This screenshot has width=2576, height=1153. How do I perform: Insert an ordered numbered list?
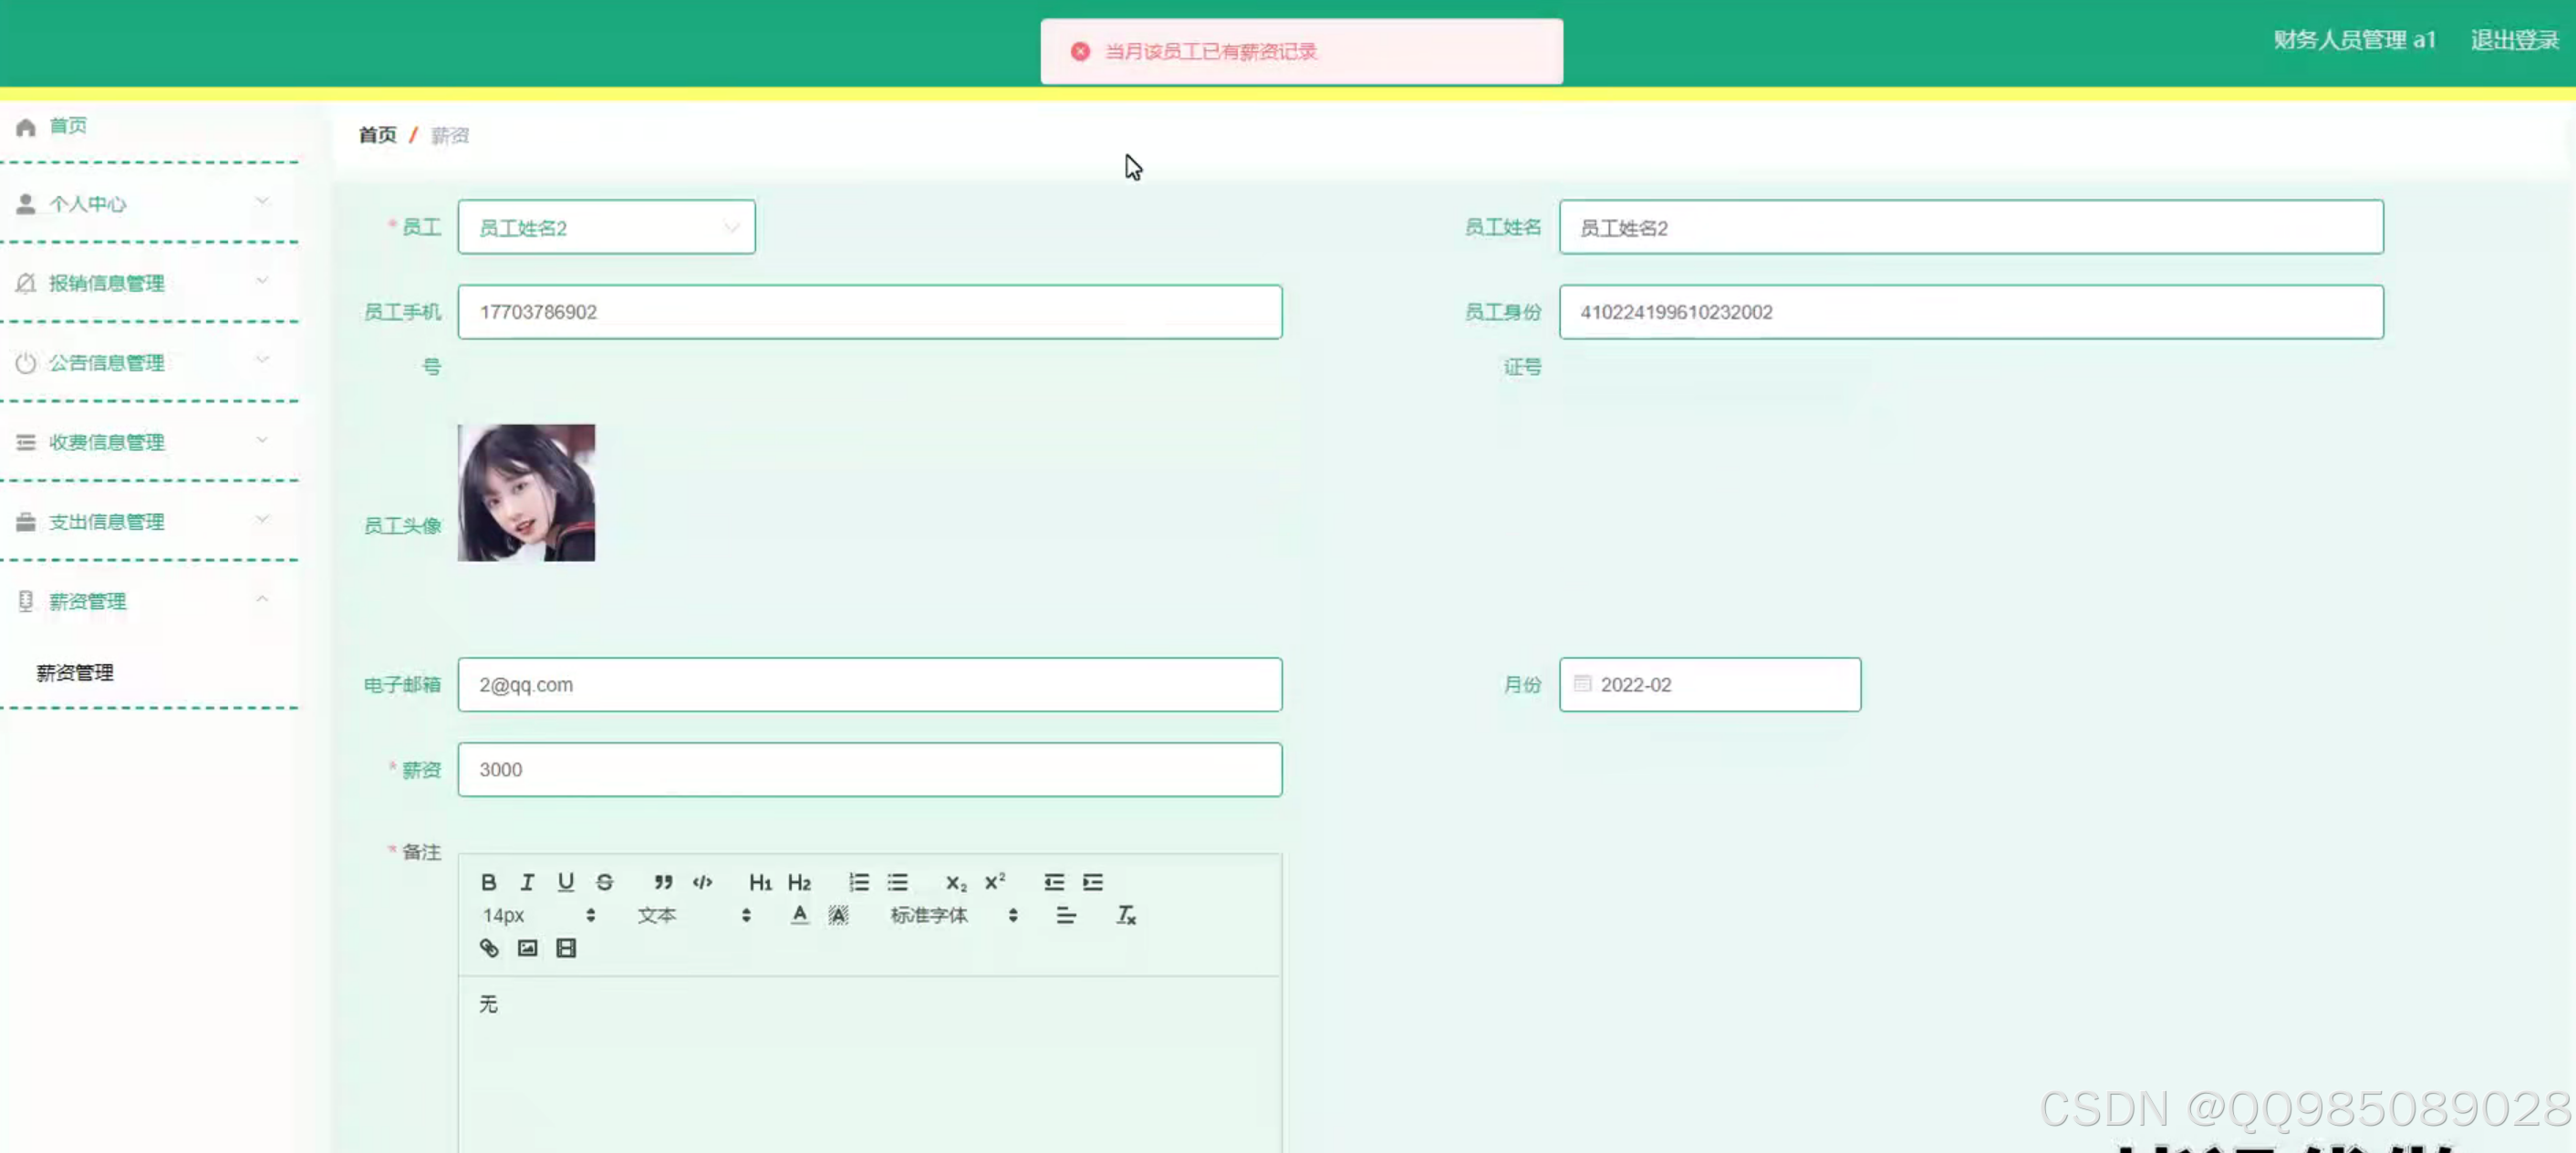(x=859, y=882)
